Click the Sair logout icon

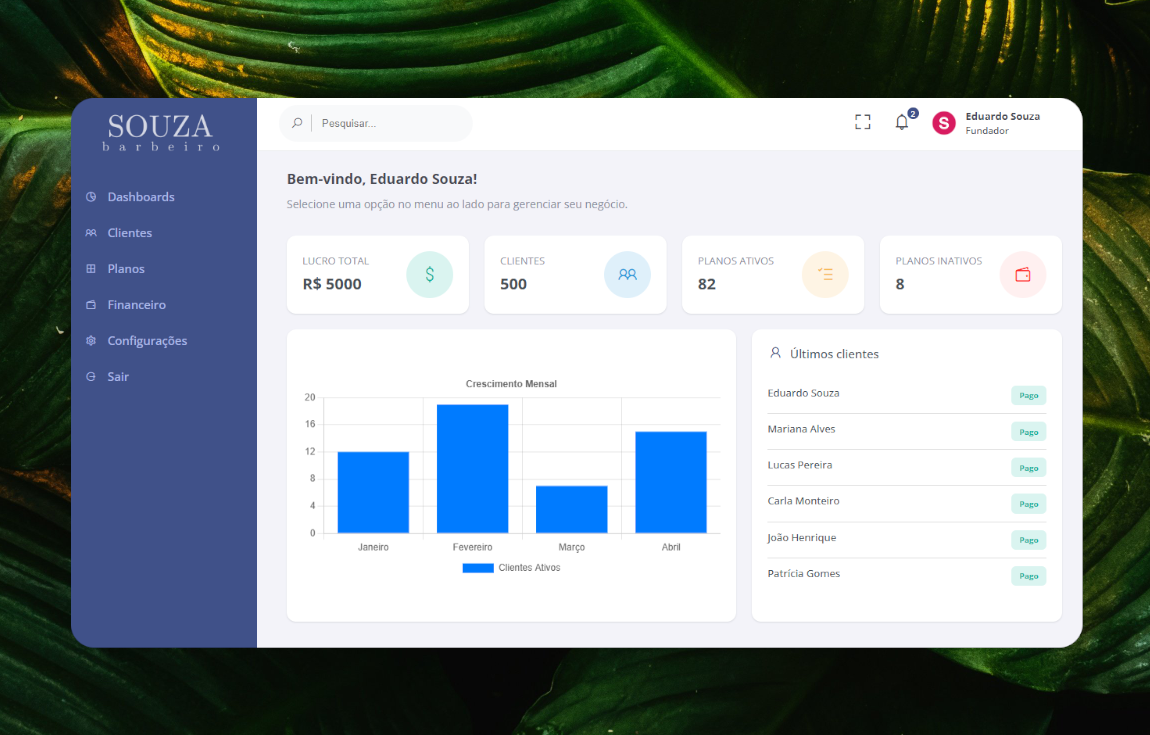click(91, 376)
